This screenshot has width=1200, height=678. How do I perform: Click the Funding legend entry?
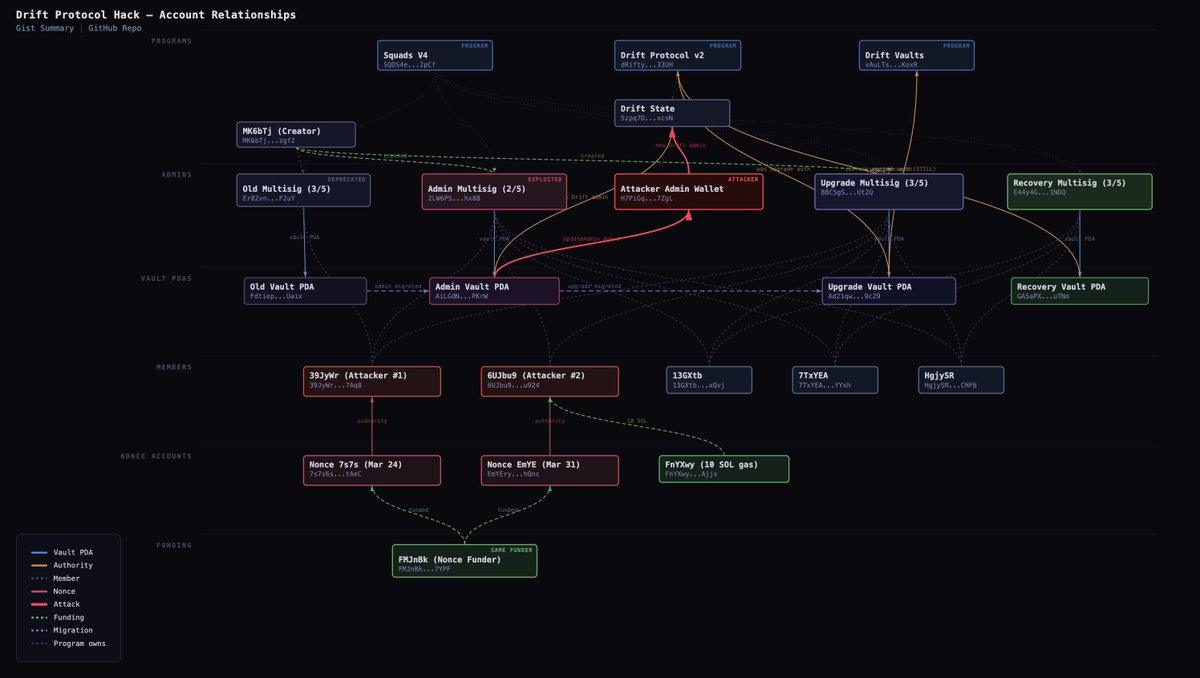click(x=58, y=617)
